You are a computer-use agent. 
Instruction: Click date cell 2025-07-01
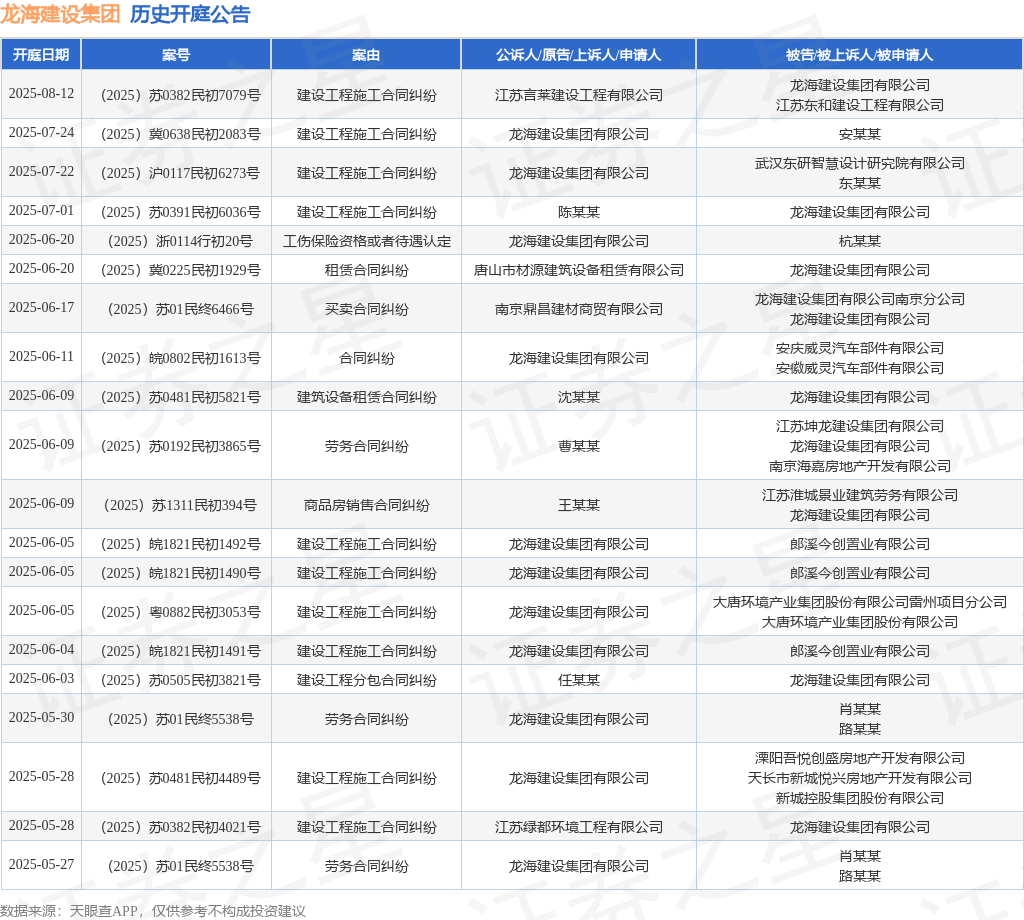coord(41,210)
